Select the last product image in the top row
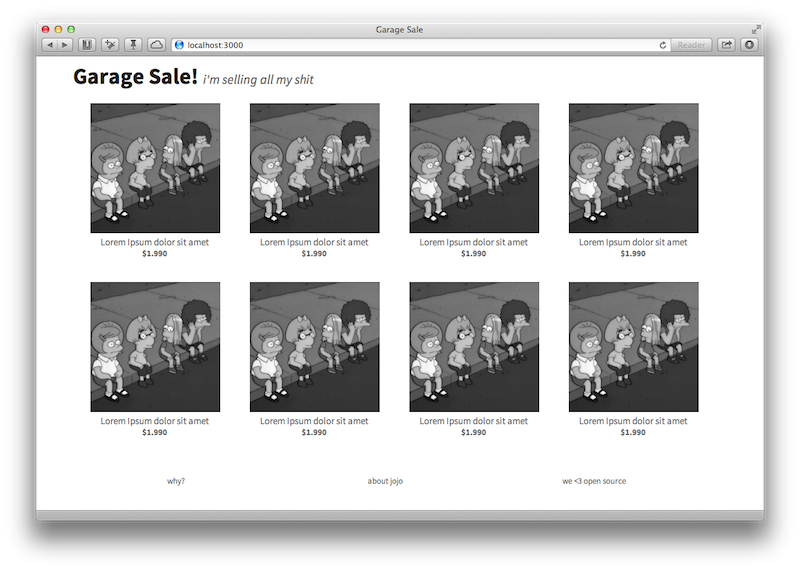Viewport: 800px width, 571px height. [633, 168]
